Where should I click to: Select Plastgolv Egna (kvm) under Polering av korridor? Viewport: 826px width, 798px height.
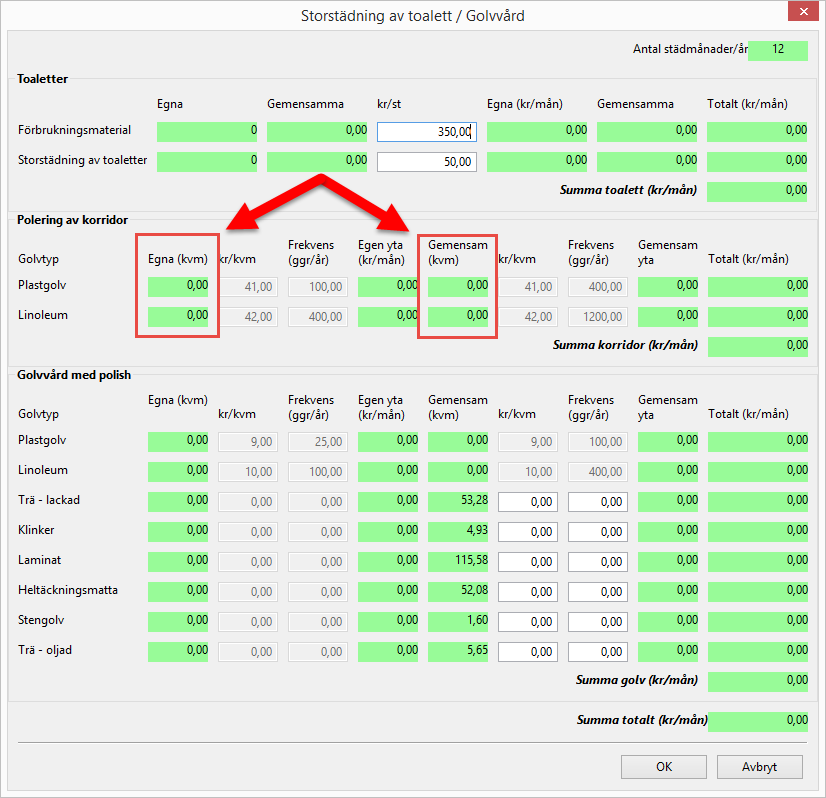pos(178,286)
